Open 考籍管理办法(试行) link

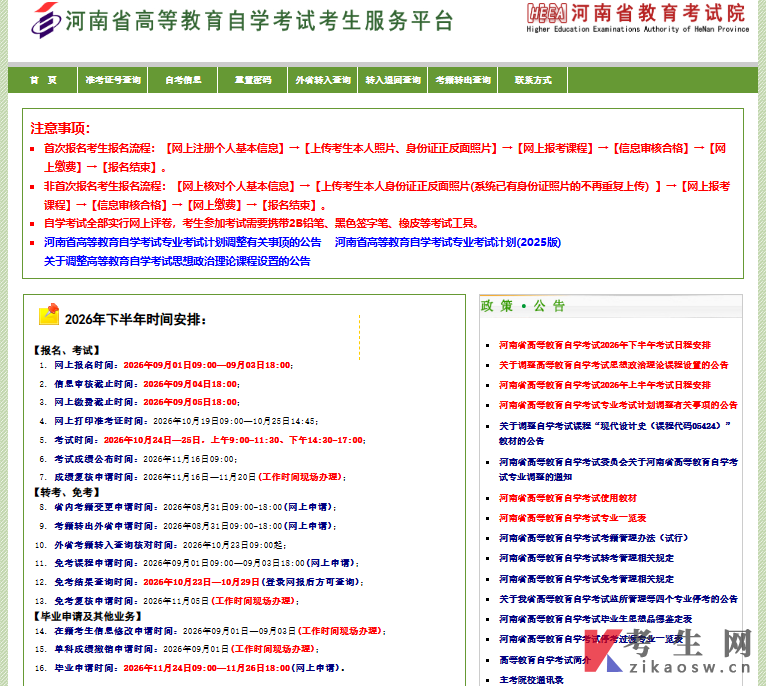[593, 538]
